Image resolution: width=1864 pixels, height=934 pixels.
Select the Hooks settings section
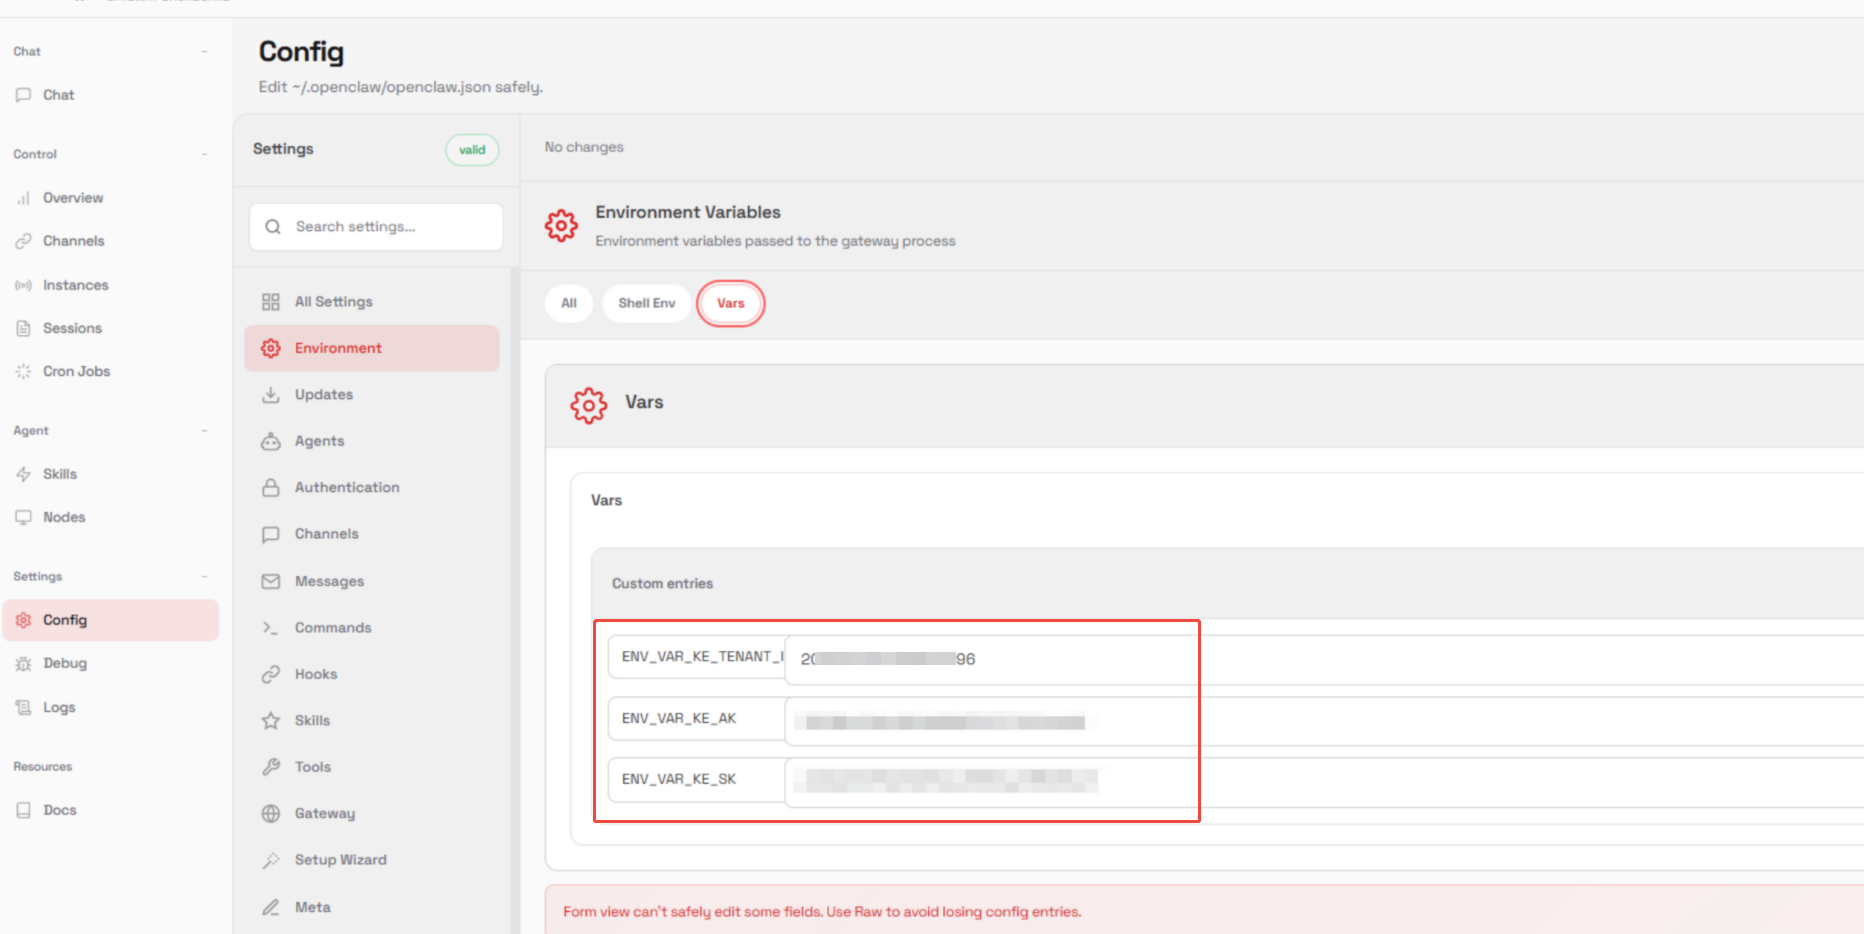point(315,674)
